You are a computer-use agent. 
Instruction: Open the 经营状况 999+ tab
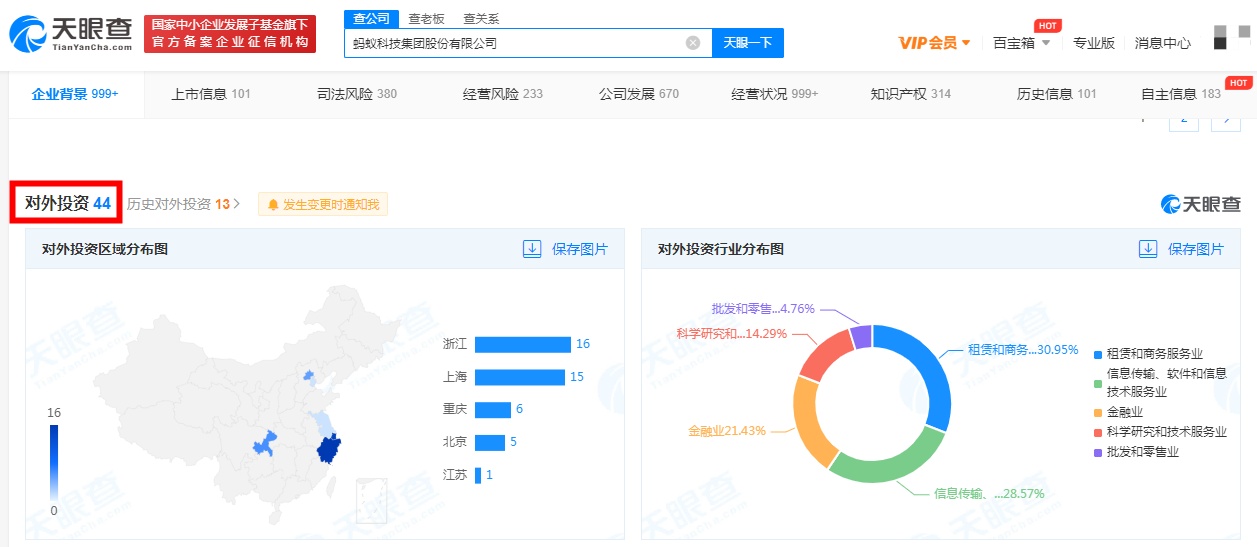[x=774, y=94]
